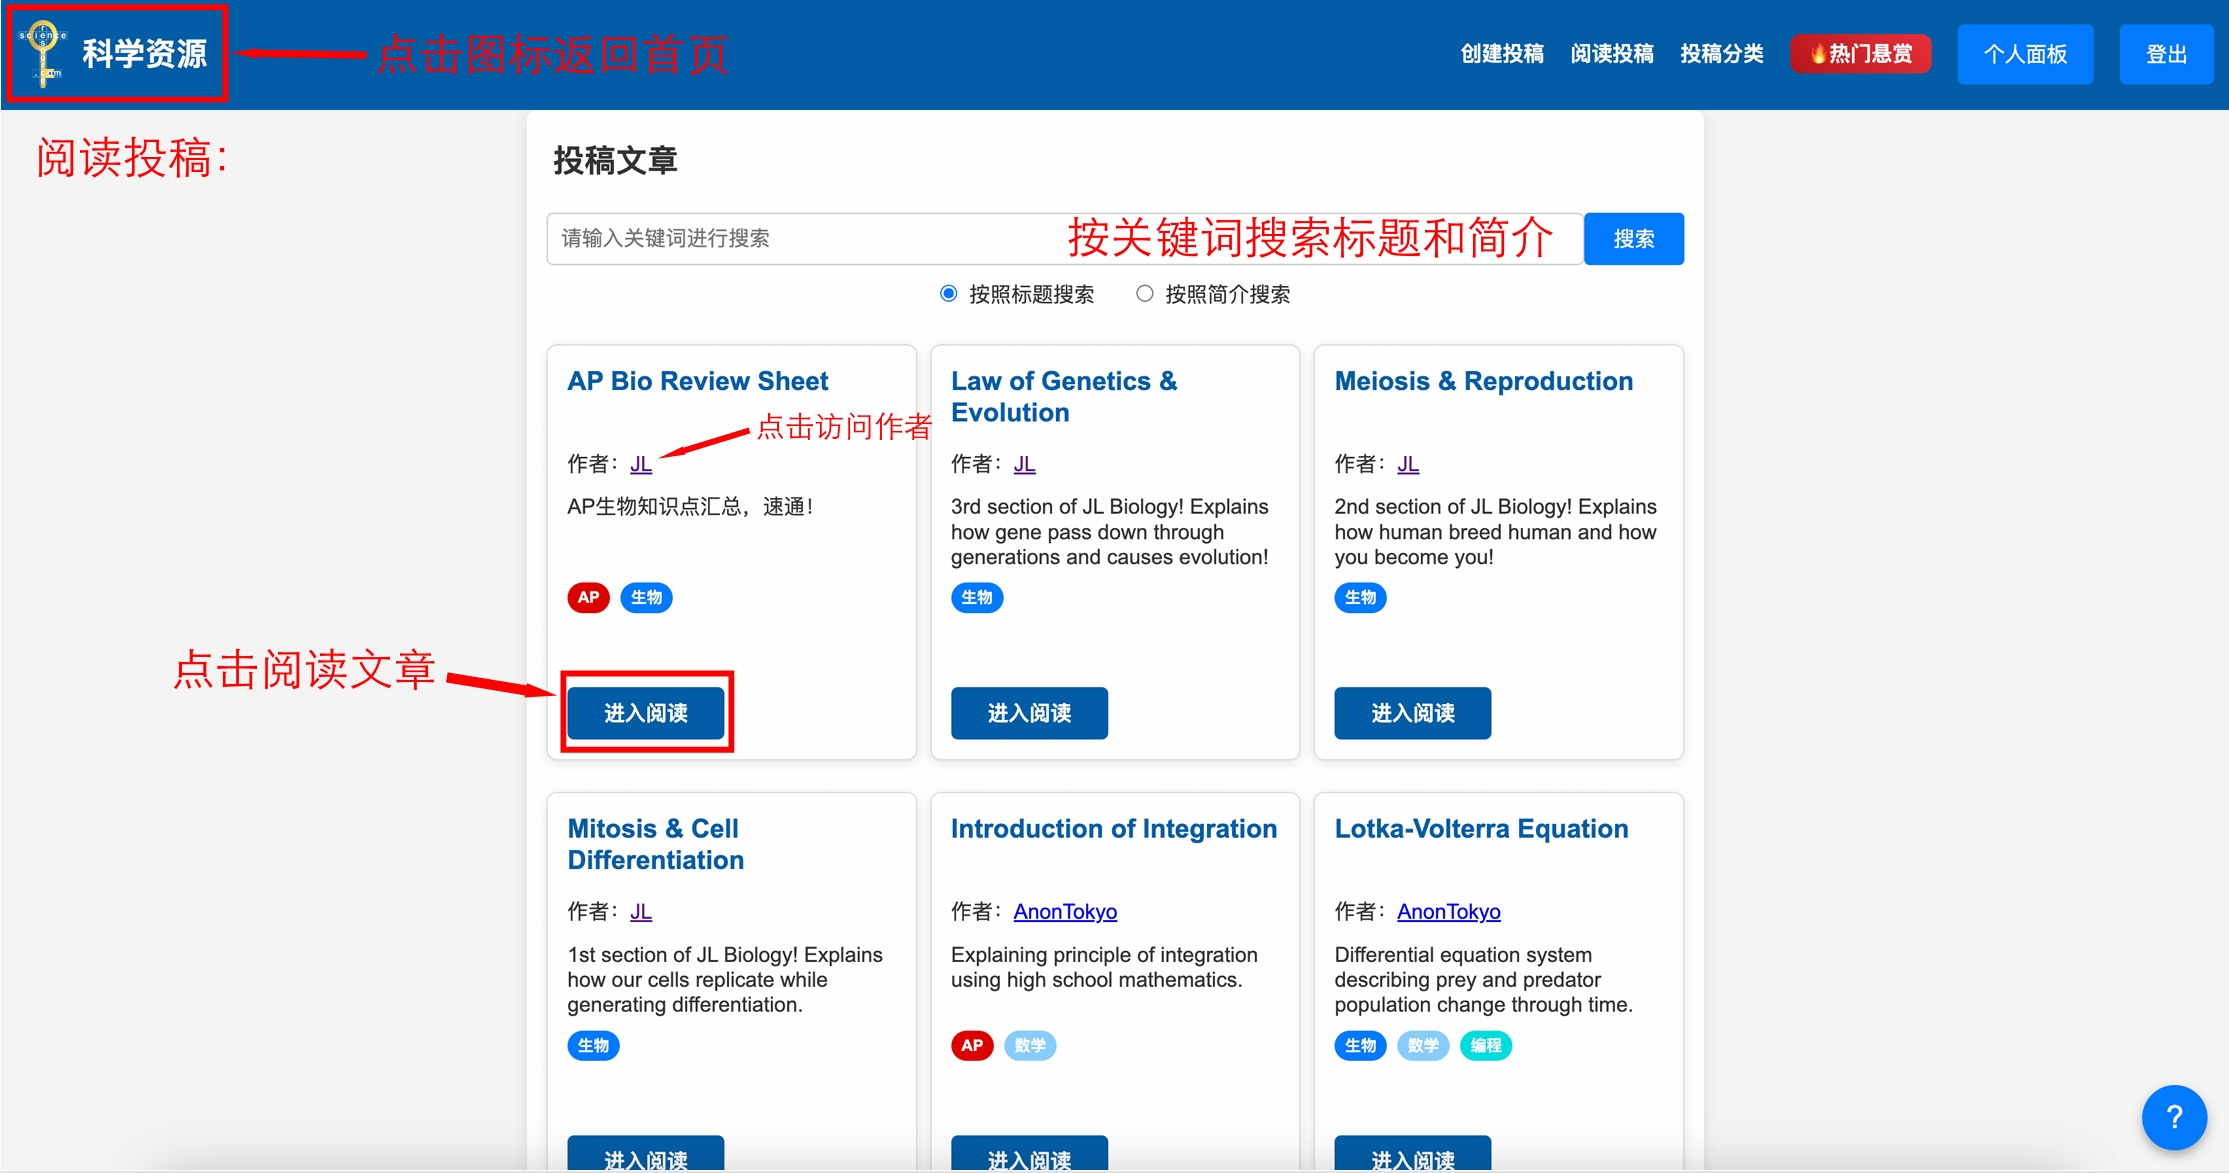This screenshot has width=2229, height=1173.
Task: Select the 按照标题搜索 radio button
Action: point(948,294)
